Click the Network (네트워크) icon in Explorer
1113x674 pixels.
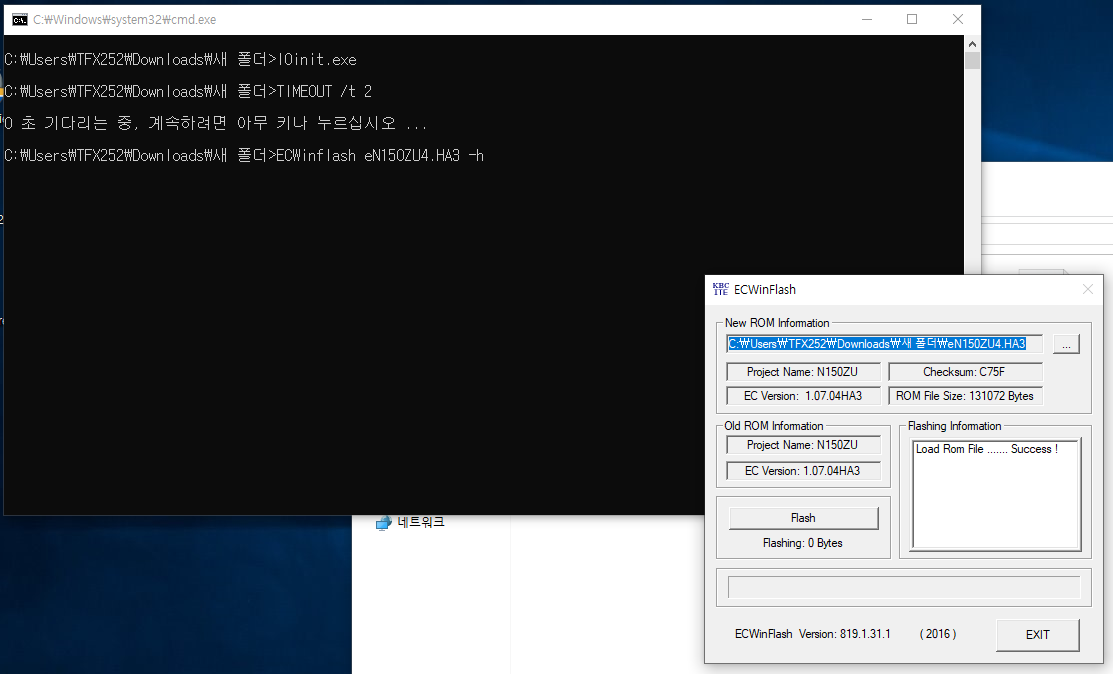[383, 523]
